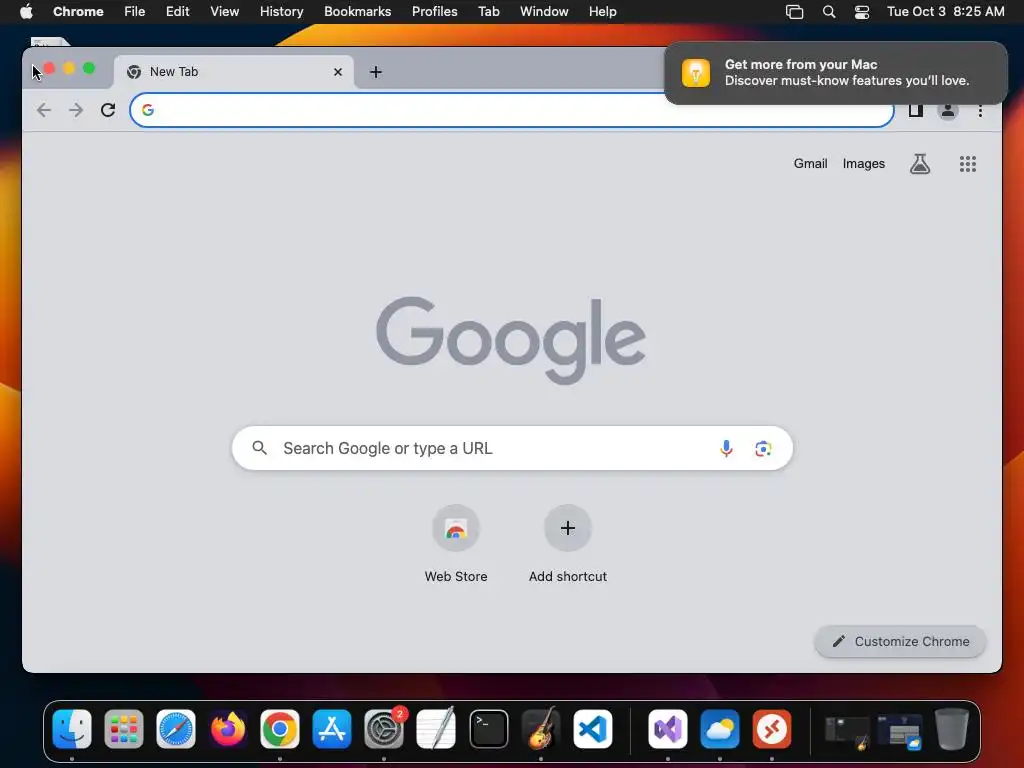Open Chrome's three-dot menu
Viewport: 1024px width, 768px height.
(980, 111)
